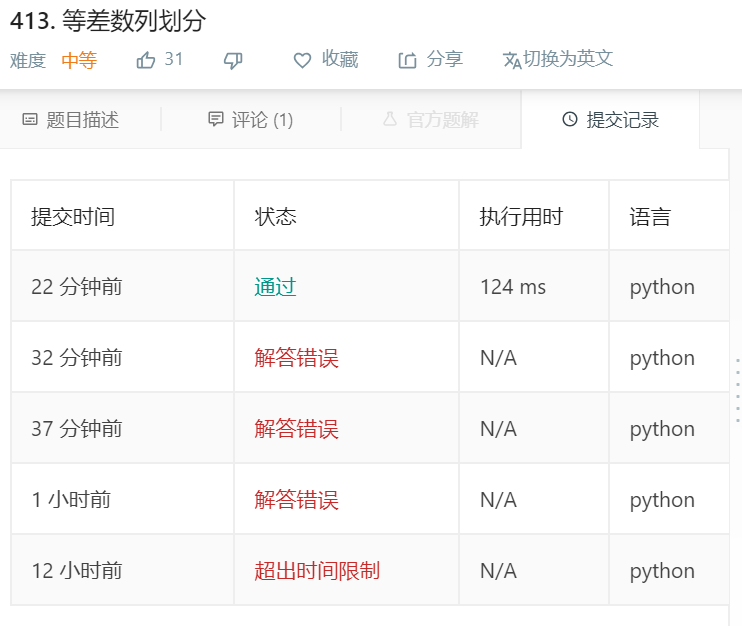Open the 解答错误 submission from 37 分钟前
The width and height of the screenshot is (742, 626).
coord(296,429)
